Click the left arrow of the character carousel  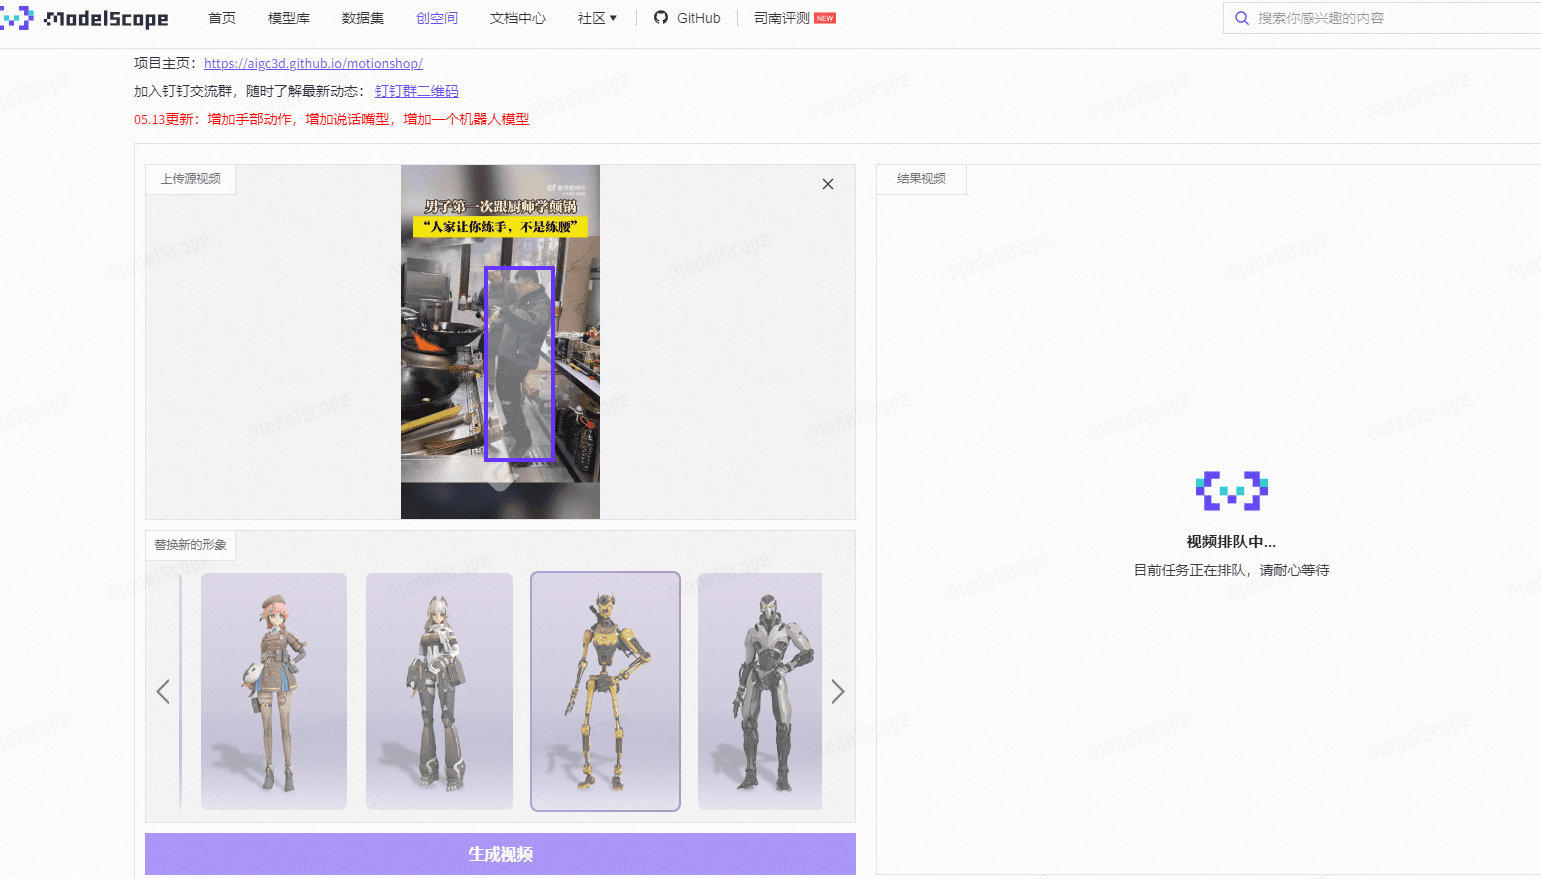[163, 691]
